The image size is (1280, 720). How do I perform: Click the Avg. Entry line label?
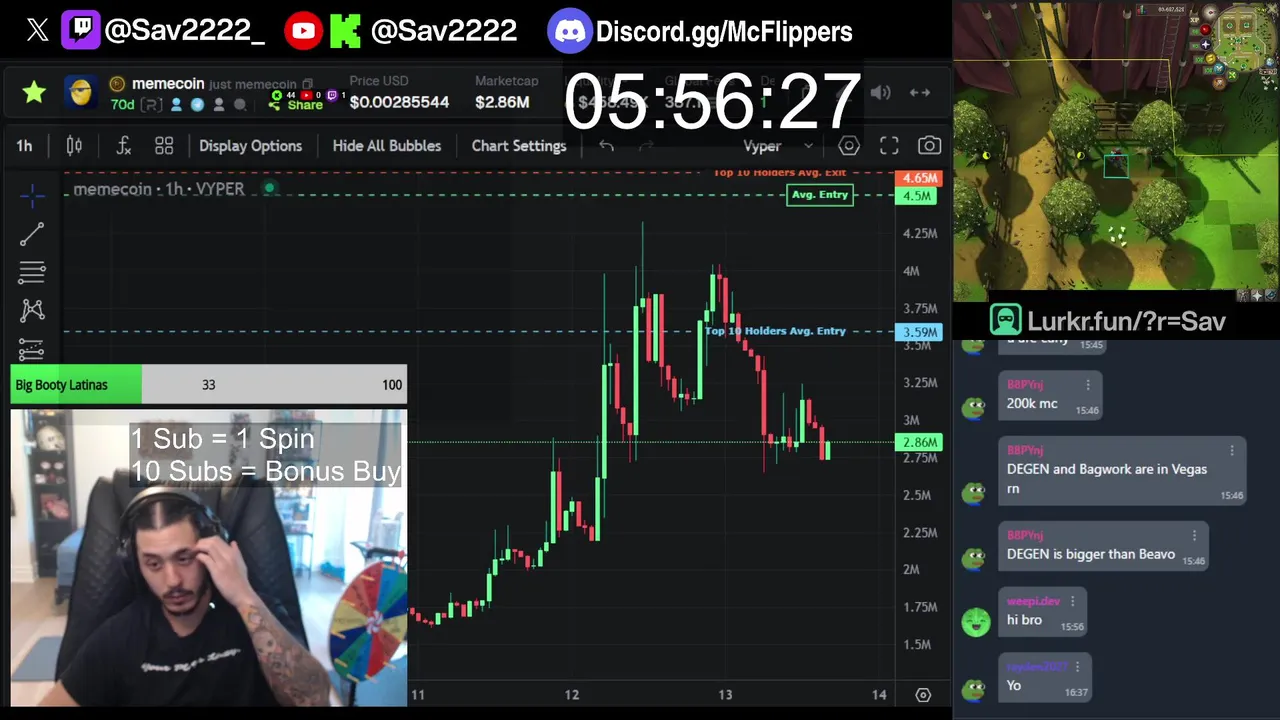(x=819, y=195)
